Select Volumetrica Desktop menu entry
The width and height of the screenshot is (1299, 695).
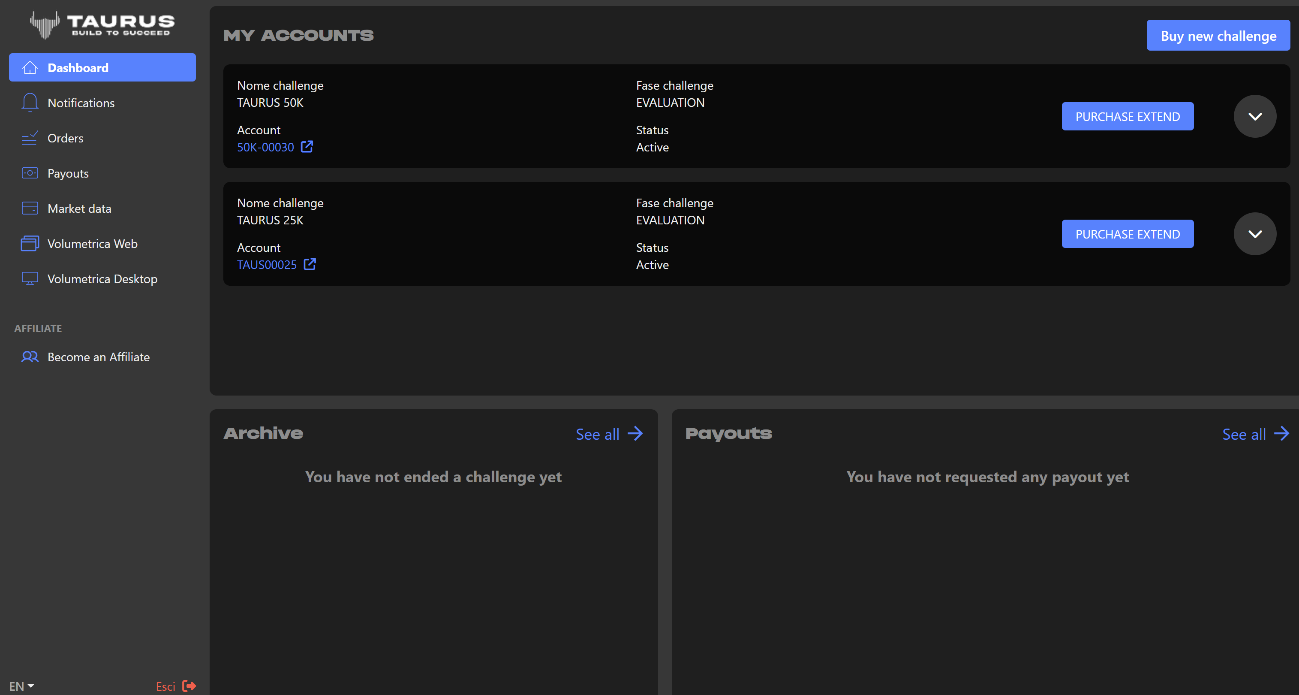click(102, 279)
